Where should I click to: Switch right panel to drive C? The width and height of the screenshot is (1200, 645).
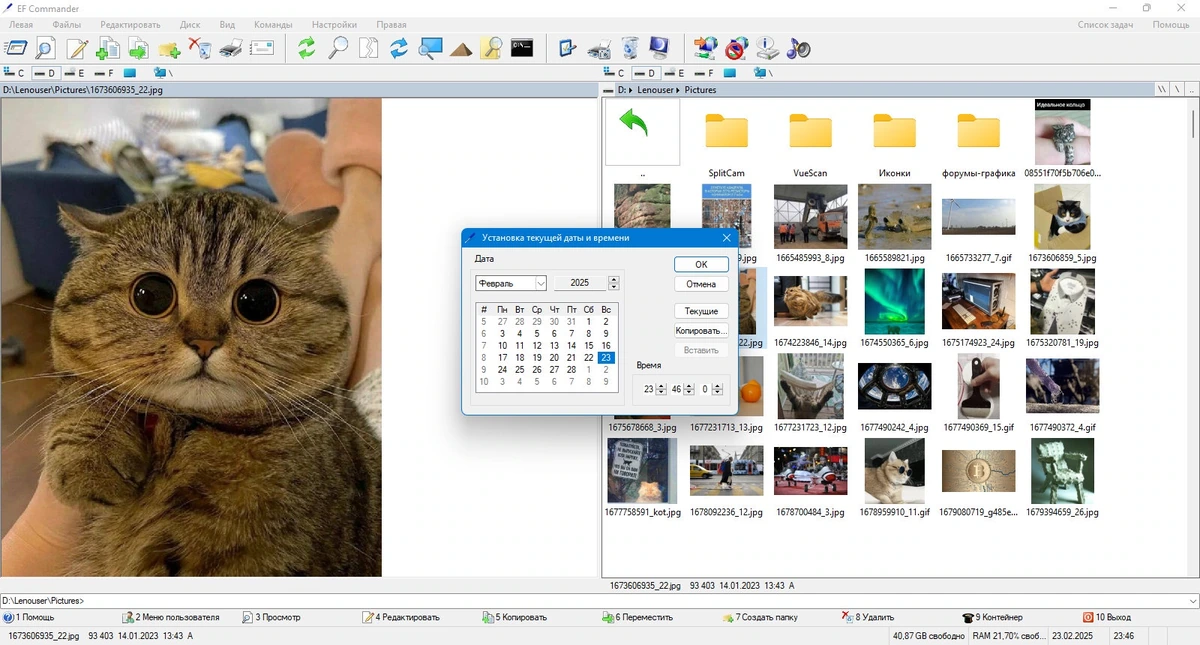(613, 73)
